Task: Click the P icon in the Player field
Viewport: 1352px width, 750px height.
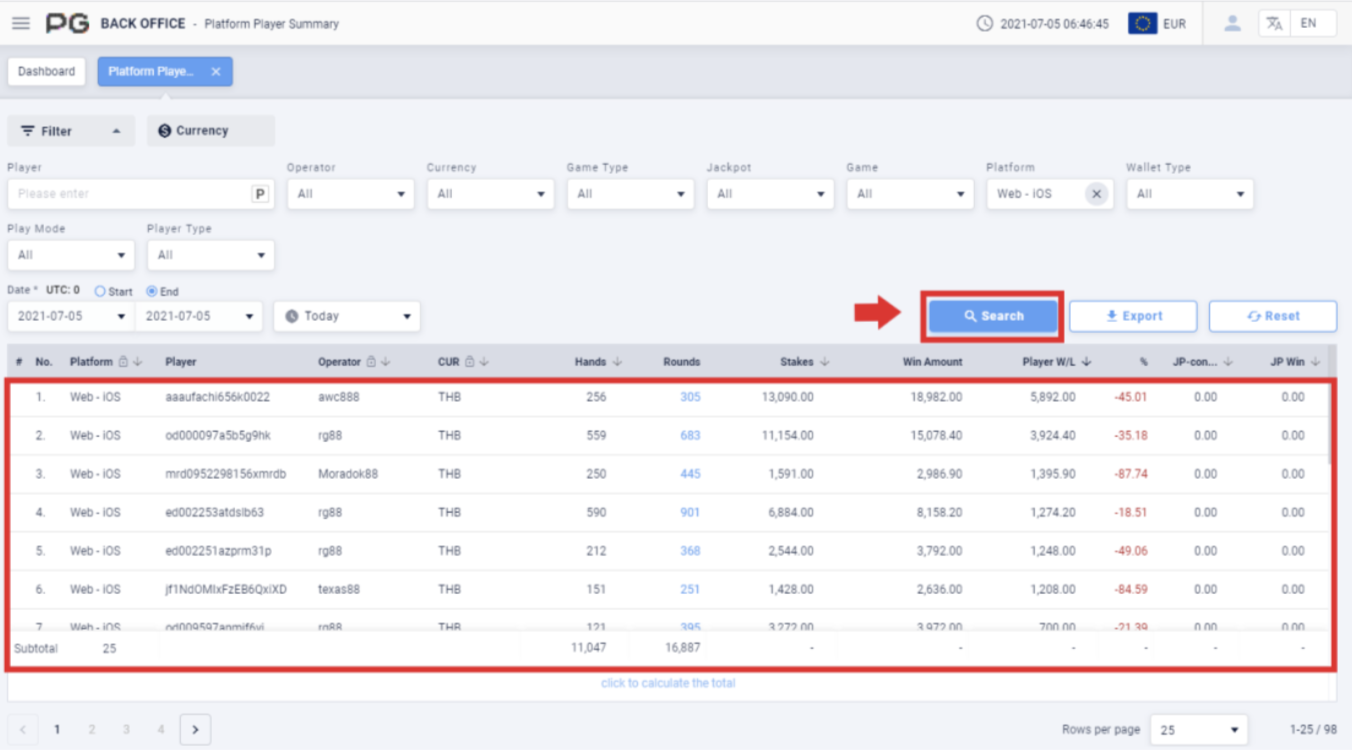Action: point(259,193)
